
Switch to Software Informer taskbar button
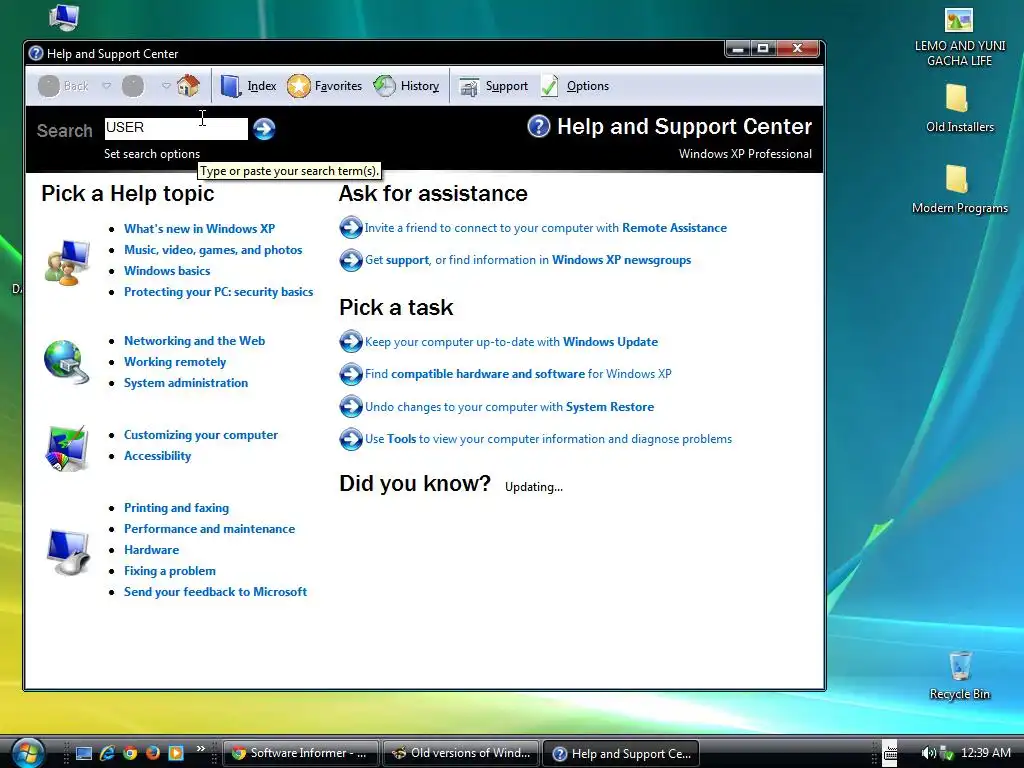point(300,753)
